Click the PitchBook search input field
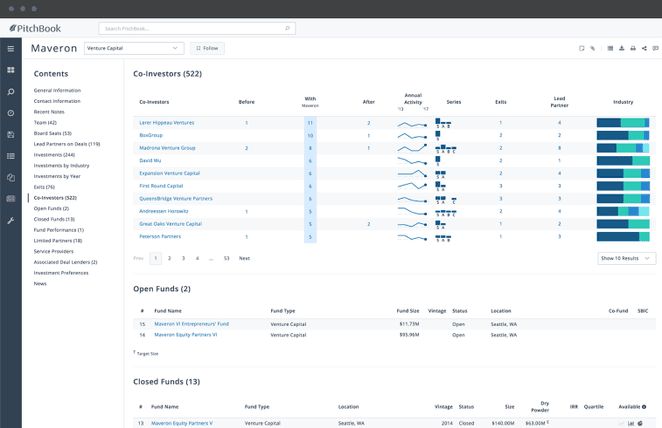Viewport: 662px width, 428px height. 196,29
